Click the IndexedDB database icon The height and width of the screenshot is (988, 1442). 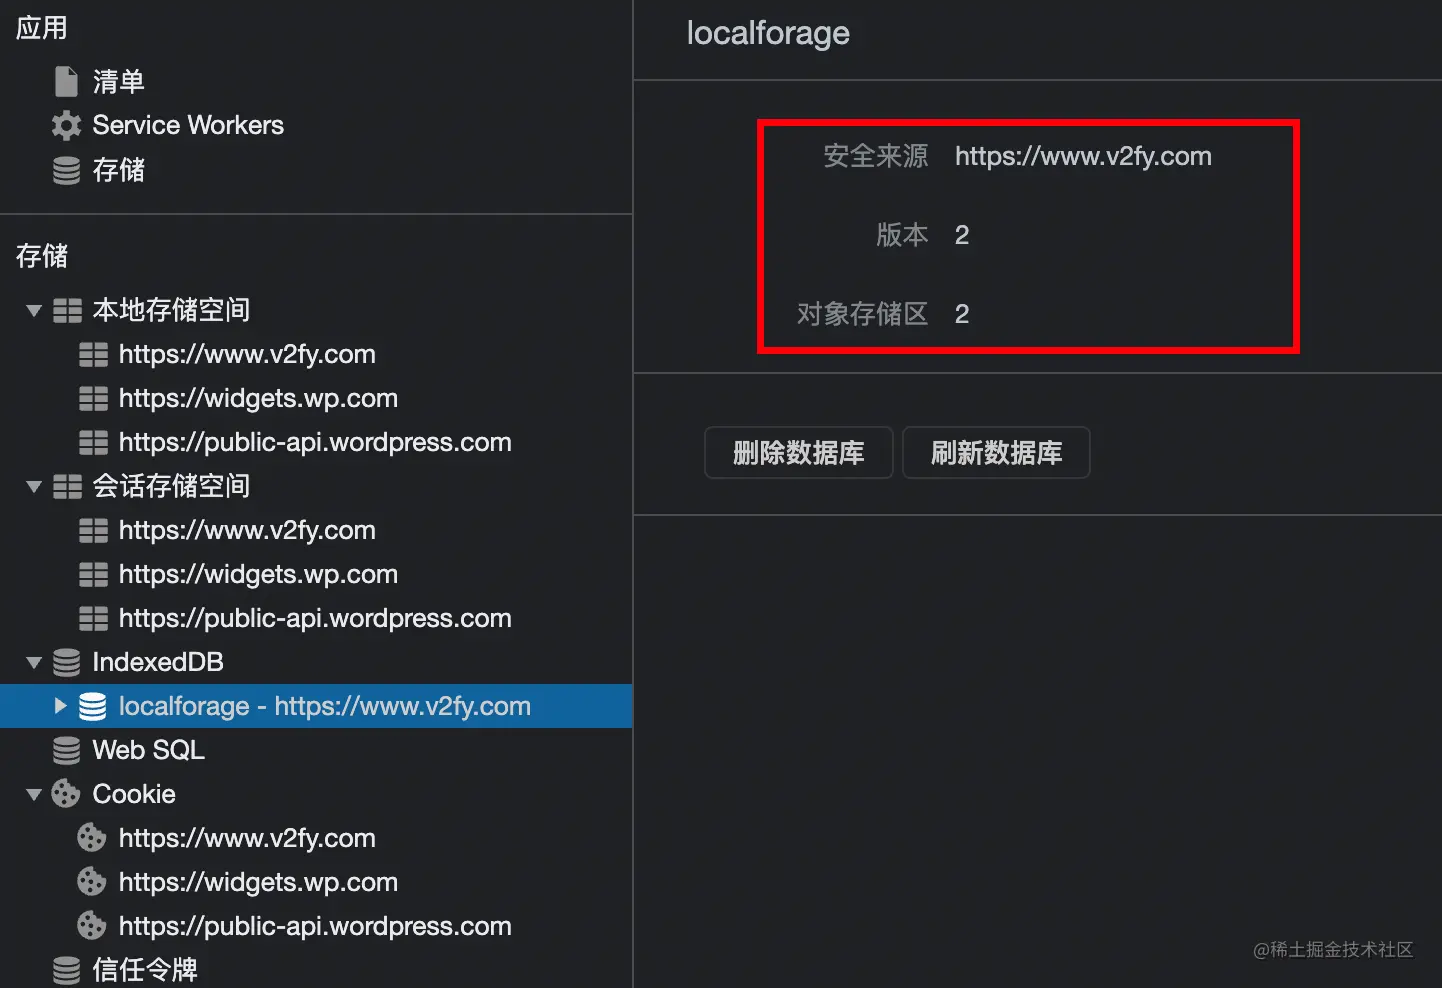(65, 662)
